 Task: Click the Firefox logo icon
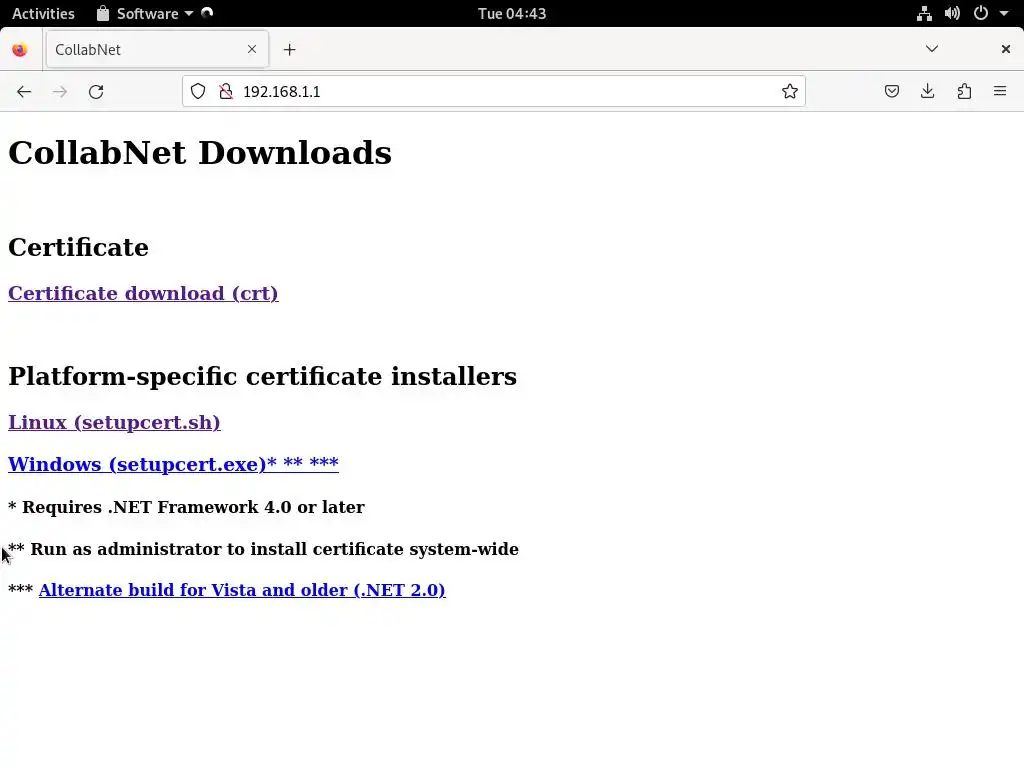click(x=20, y=50)
